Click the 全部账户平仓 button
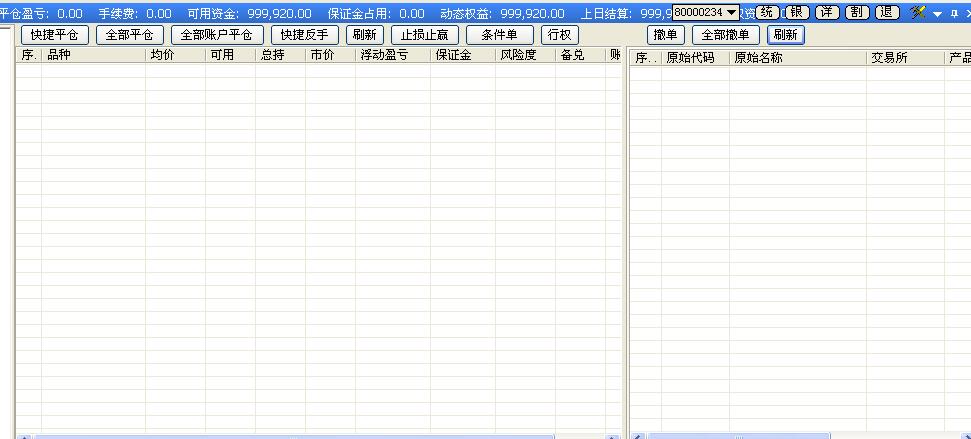This screenshot has width=971, height=439. pos(217,35)
